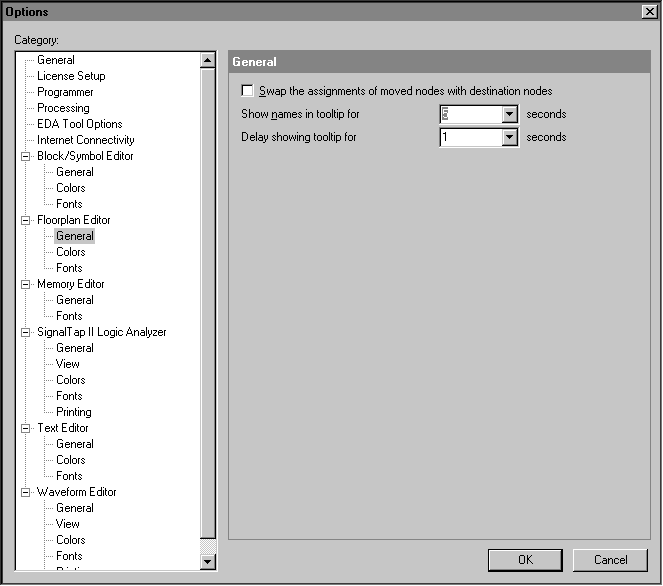Collapse the Text Editor tree node
The width and height of the screenshot is (663, 586).
point(26,428)
